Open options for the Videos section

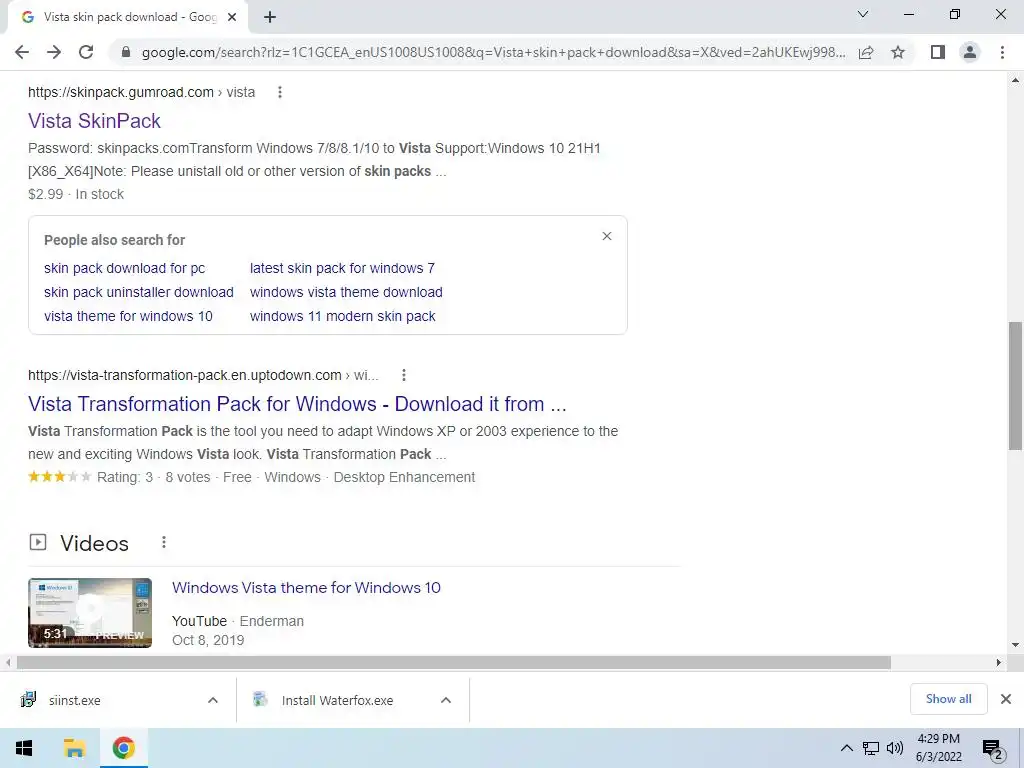tap(164, 542)
